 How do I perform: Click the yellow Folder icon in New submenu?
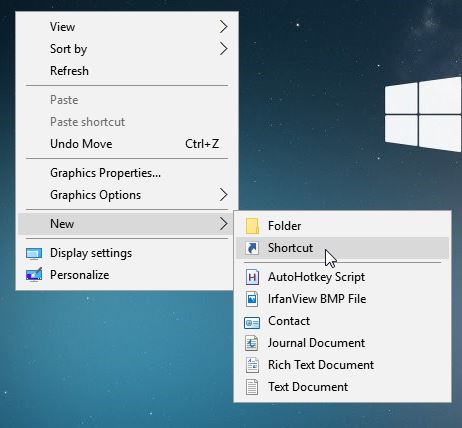coord(252,226)
